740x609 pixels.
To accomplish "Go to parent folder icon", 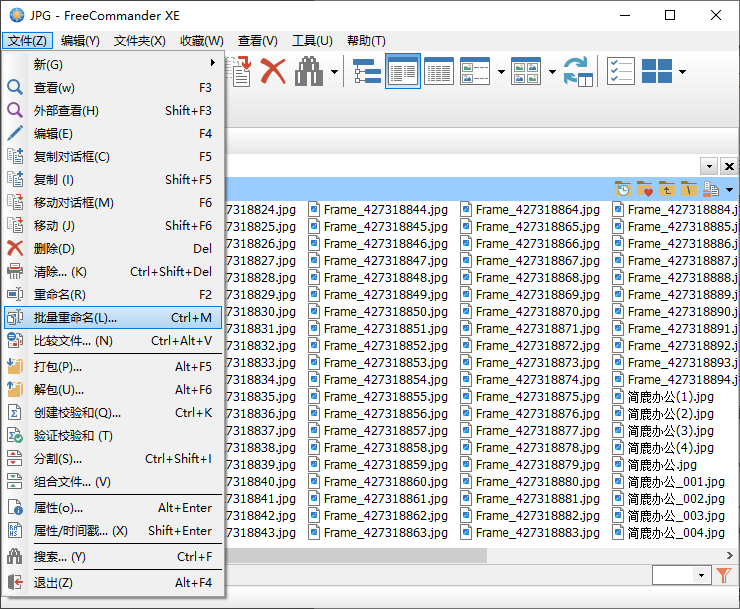I will (667, 189).
